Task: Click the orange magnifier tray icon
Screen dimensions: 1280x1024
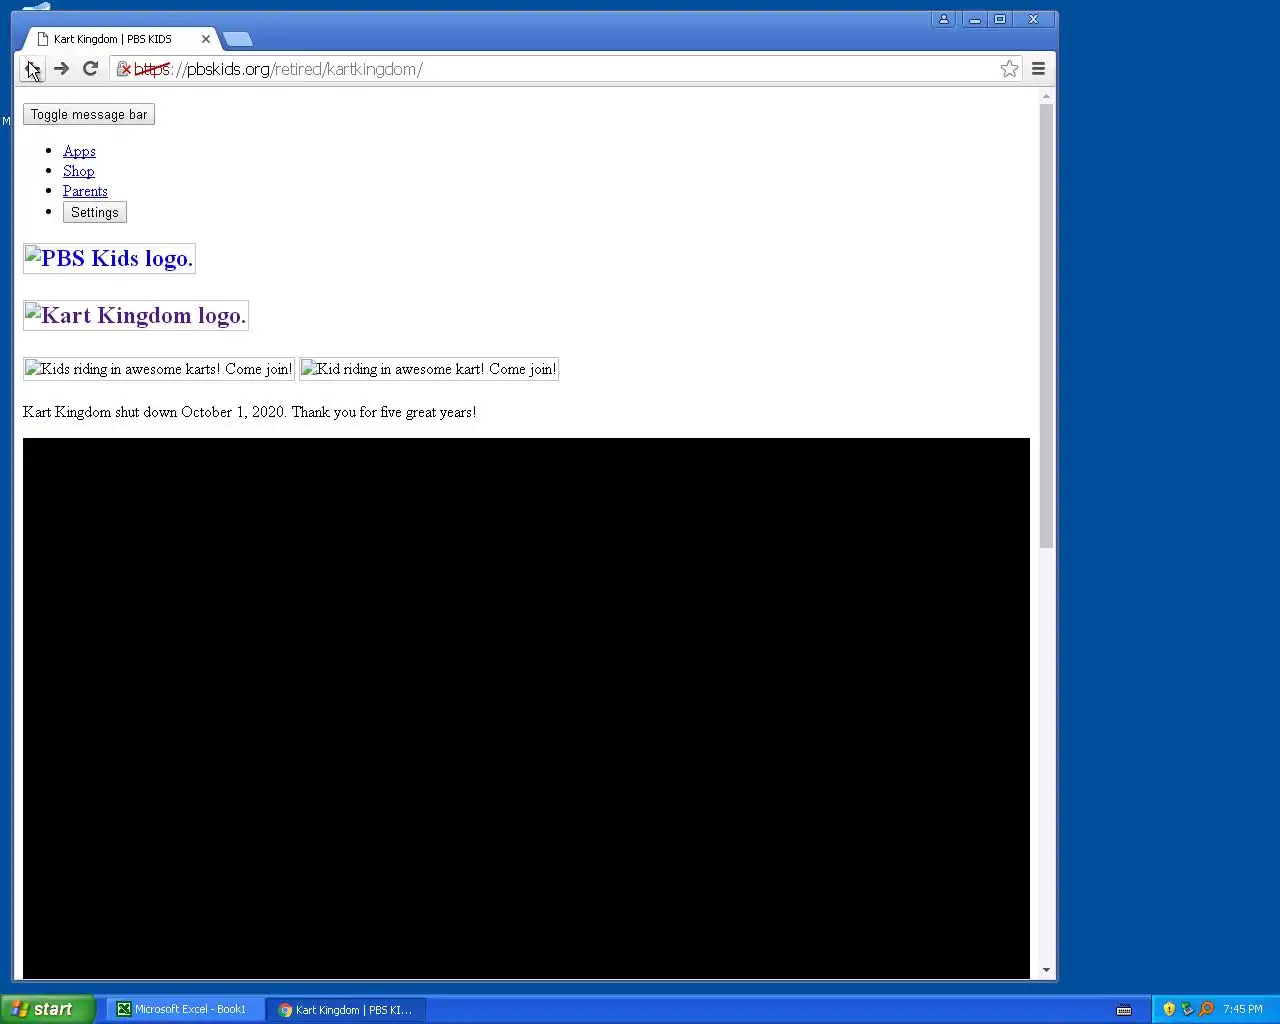Action: 1206,1009
